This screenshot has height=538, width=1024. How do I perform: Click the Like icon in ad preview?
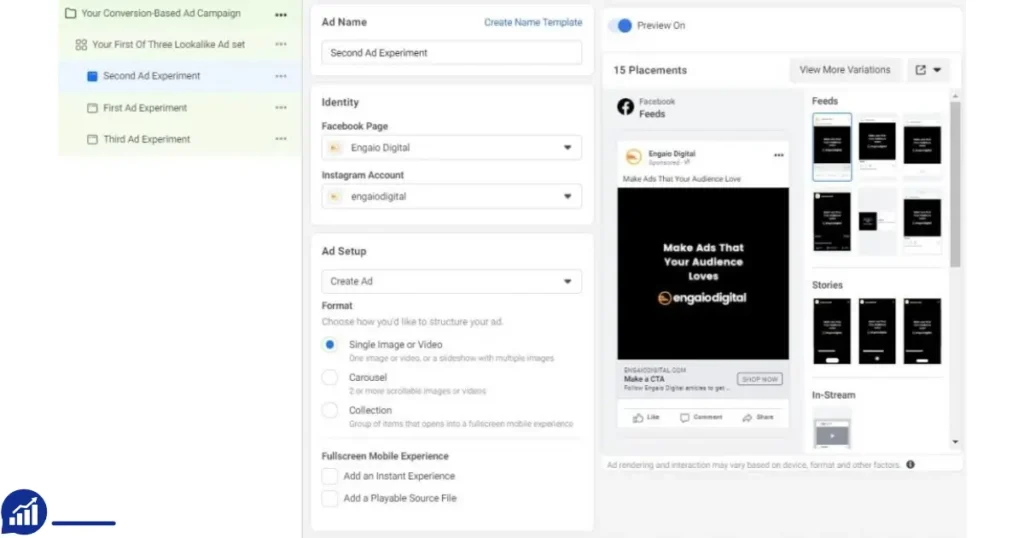click(x=638, y=418)
